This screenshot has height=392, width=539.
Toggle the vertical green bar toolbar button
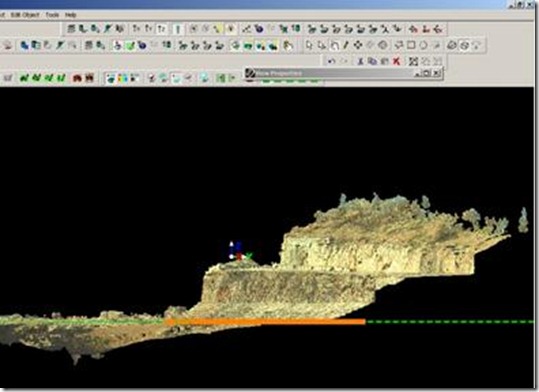(x=178, y=29)
